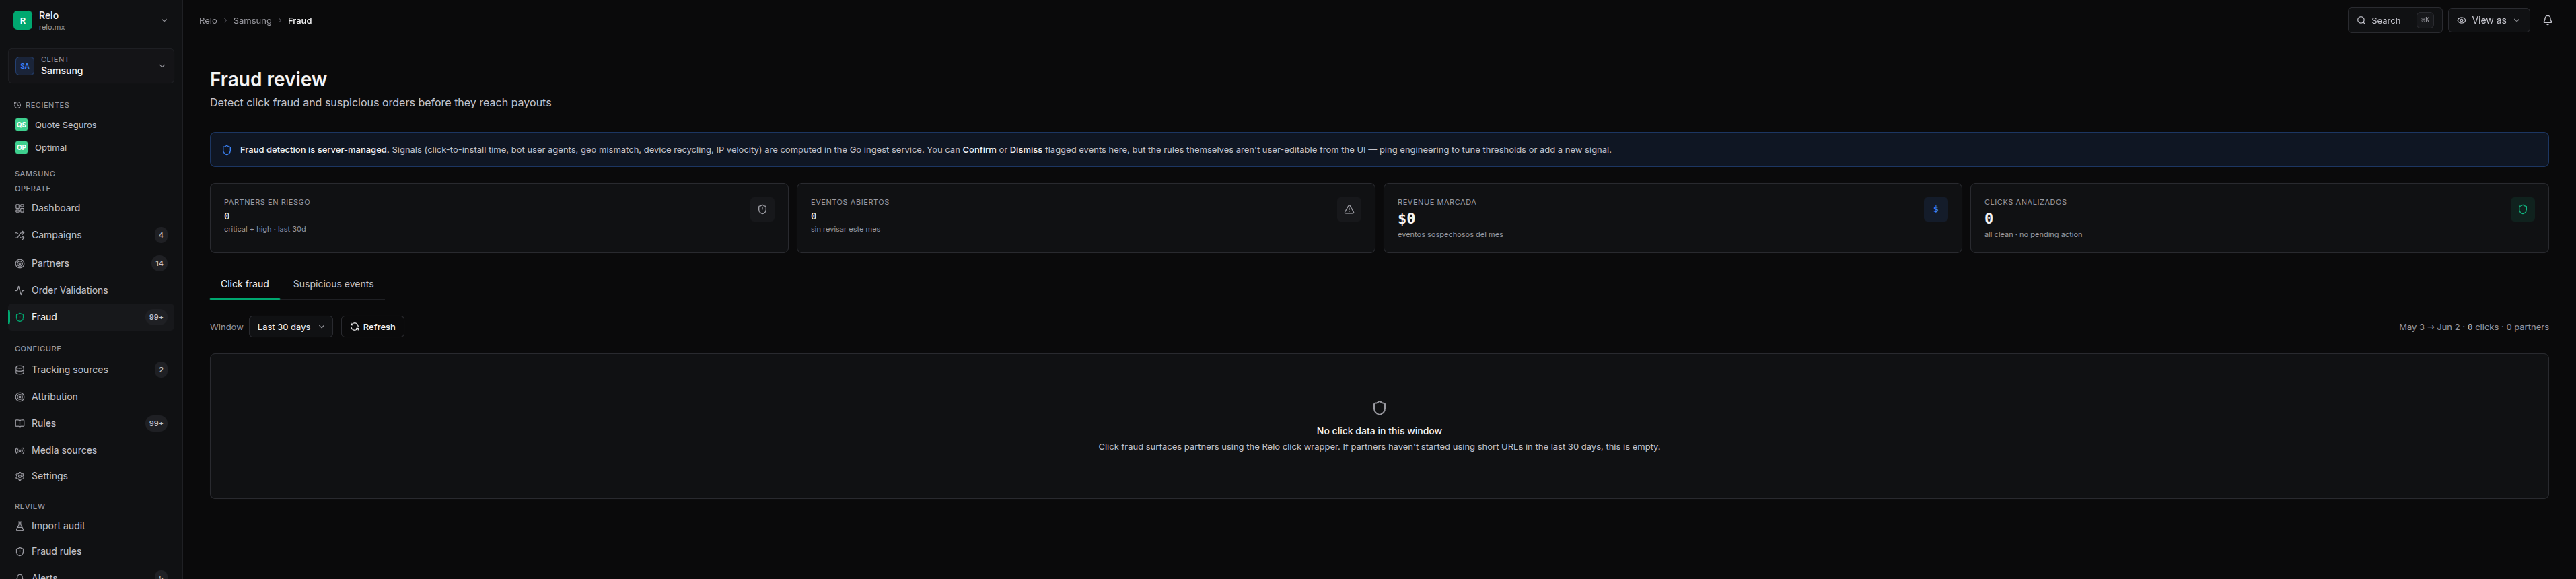Click the Rules book icon

19,424
